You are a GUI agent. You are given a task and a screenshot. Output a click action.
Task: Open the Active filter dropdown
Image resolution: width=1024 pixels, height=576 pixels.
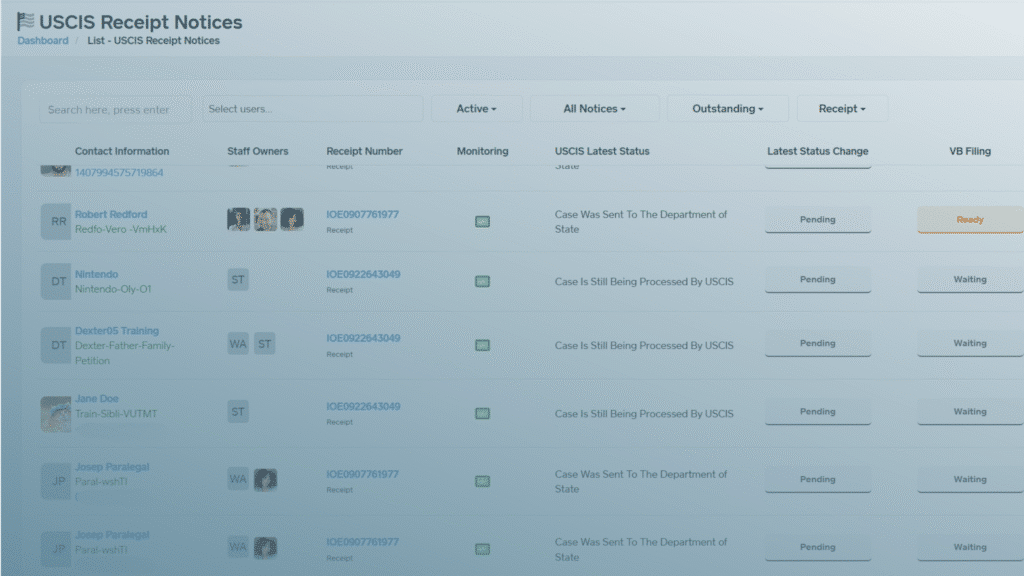476,109
